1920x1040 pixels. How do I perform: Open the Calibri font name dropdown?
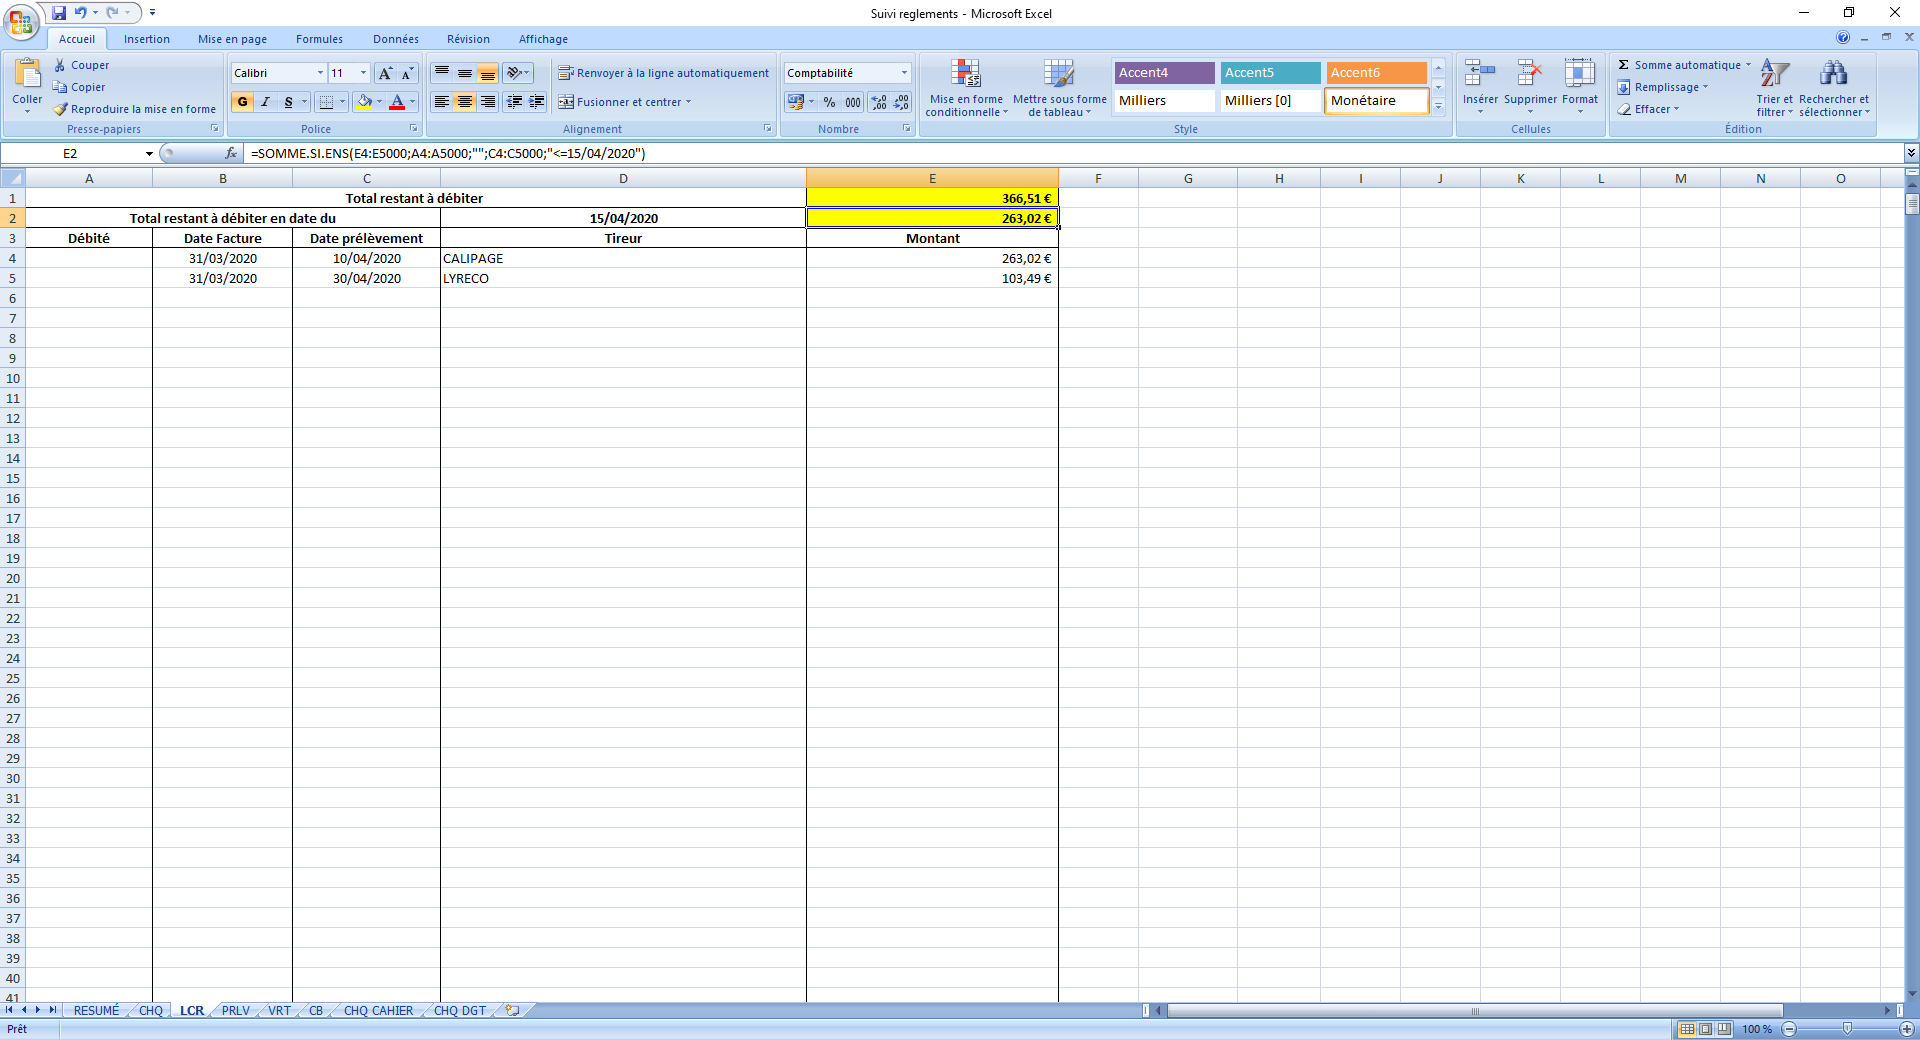click(320, 73)
